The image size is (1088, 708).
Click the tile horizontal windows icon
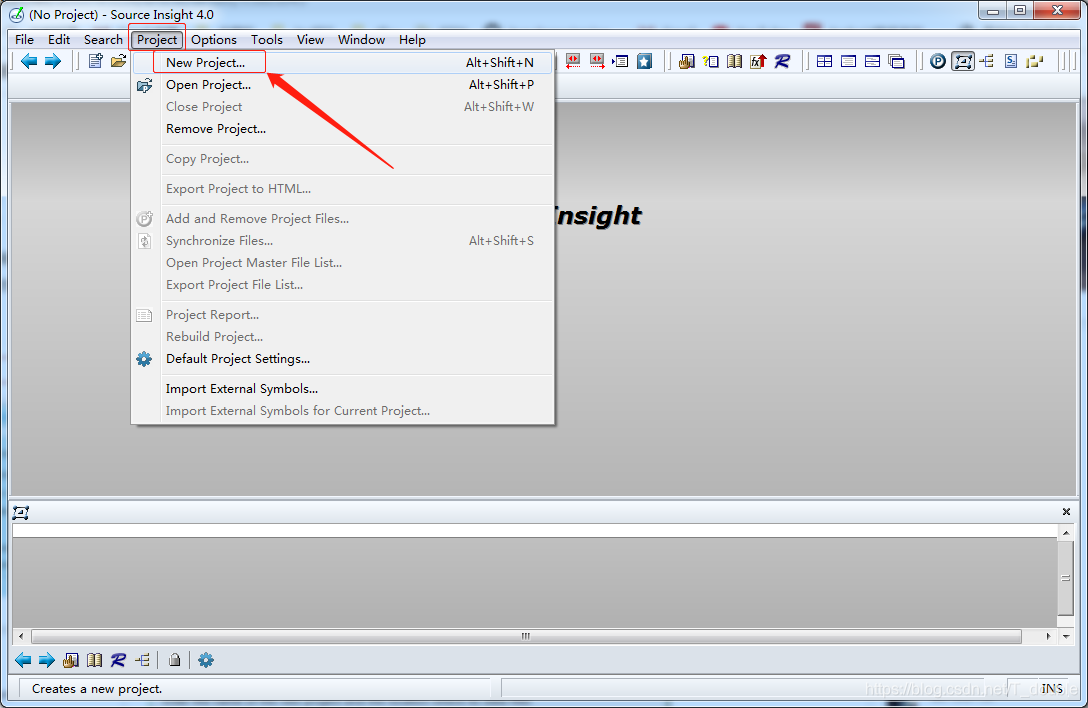click(848, 61)
